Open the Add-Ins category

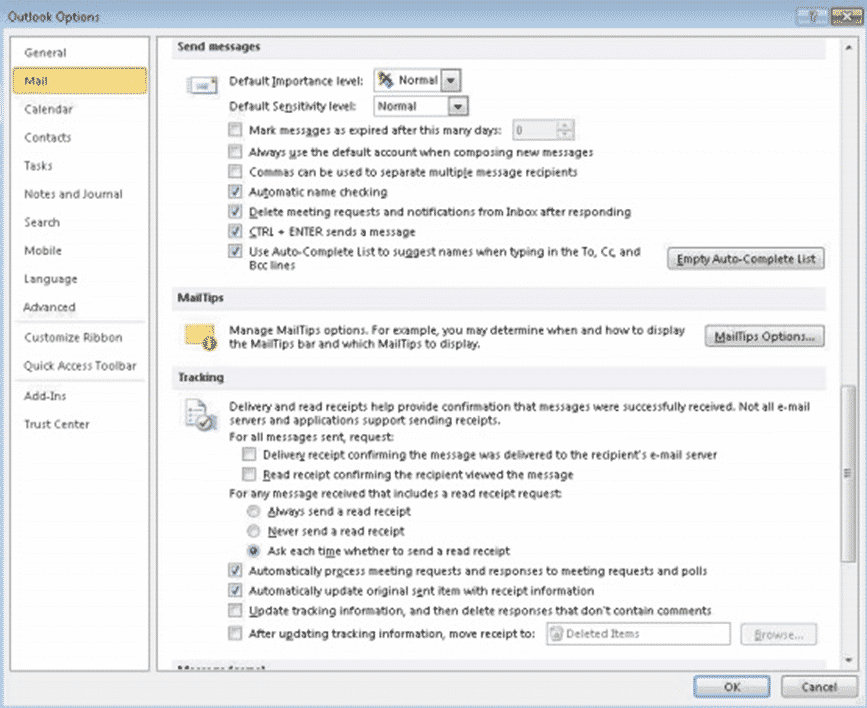click(80, 395)
